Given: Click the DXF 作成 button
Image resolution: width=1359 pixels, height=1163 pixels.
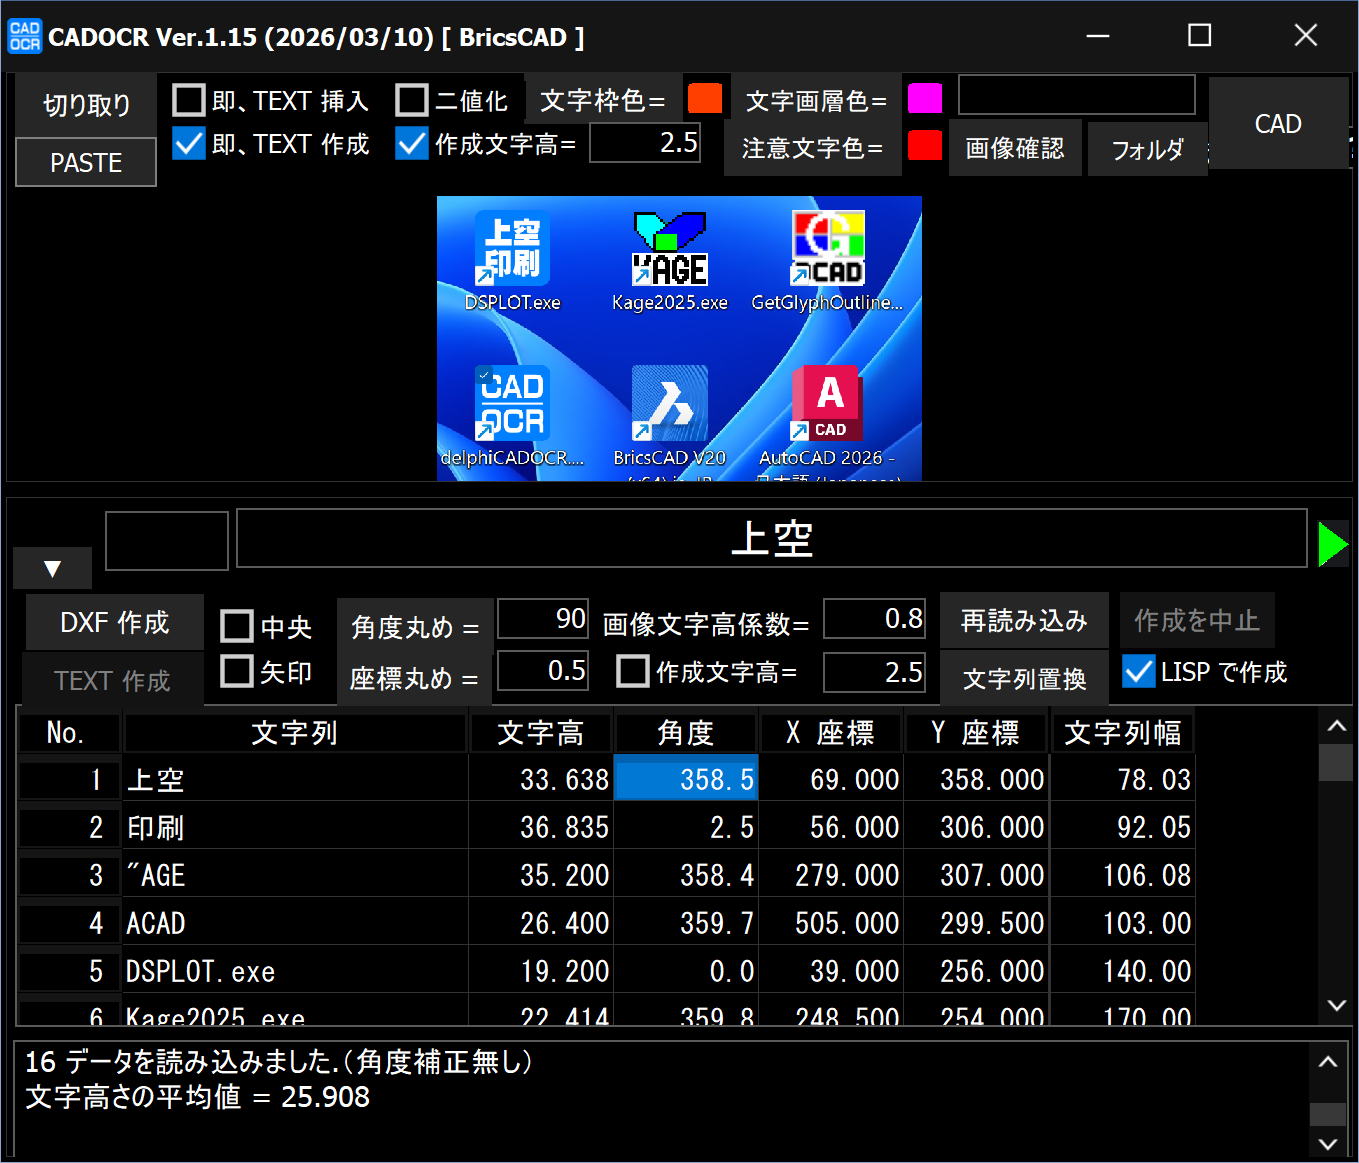Looking at the screenshot, I should tap(114, 622).
